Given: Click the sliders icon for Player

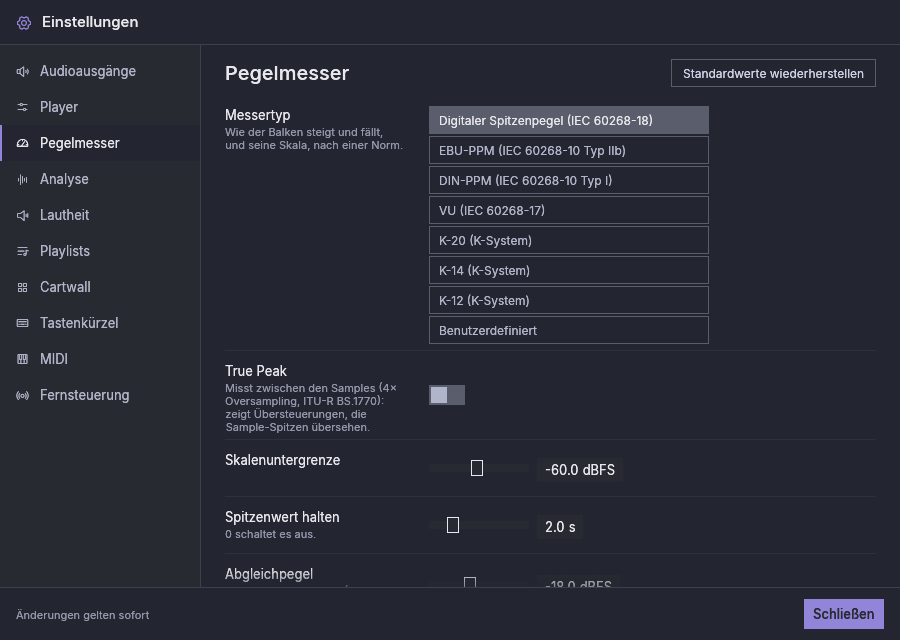Looking at the screenshot, I should click(x=22, y=107).
